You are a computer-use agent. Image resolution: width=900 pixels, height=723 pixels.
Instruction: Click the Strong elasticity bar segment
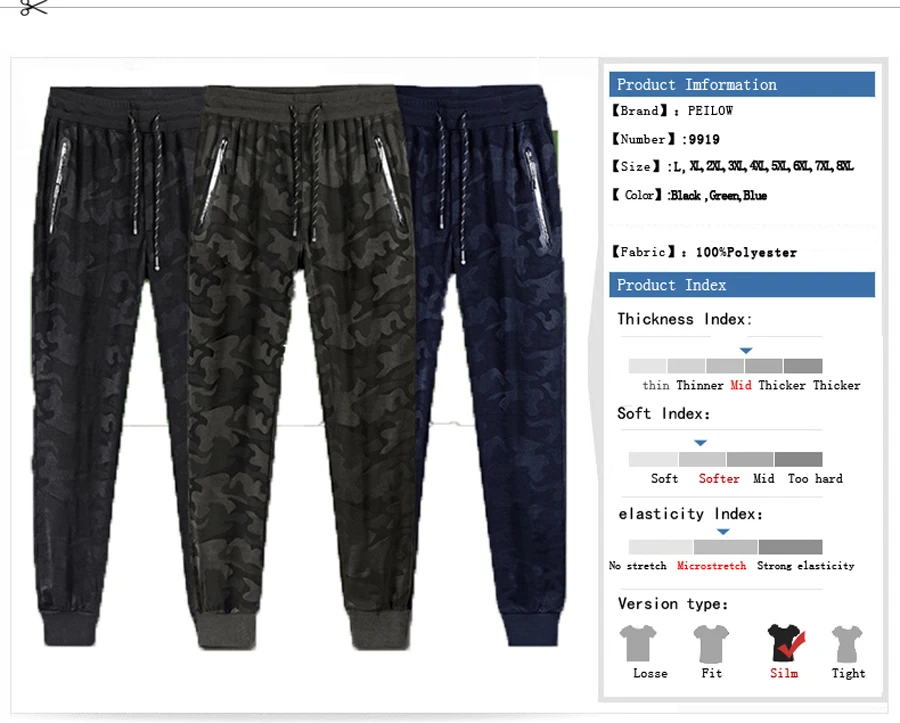(x=790, y=546)
